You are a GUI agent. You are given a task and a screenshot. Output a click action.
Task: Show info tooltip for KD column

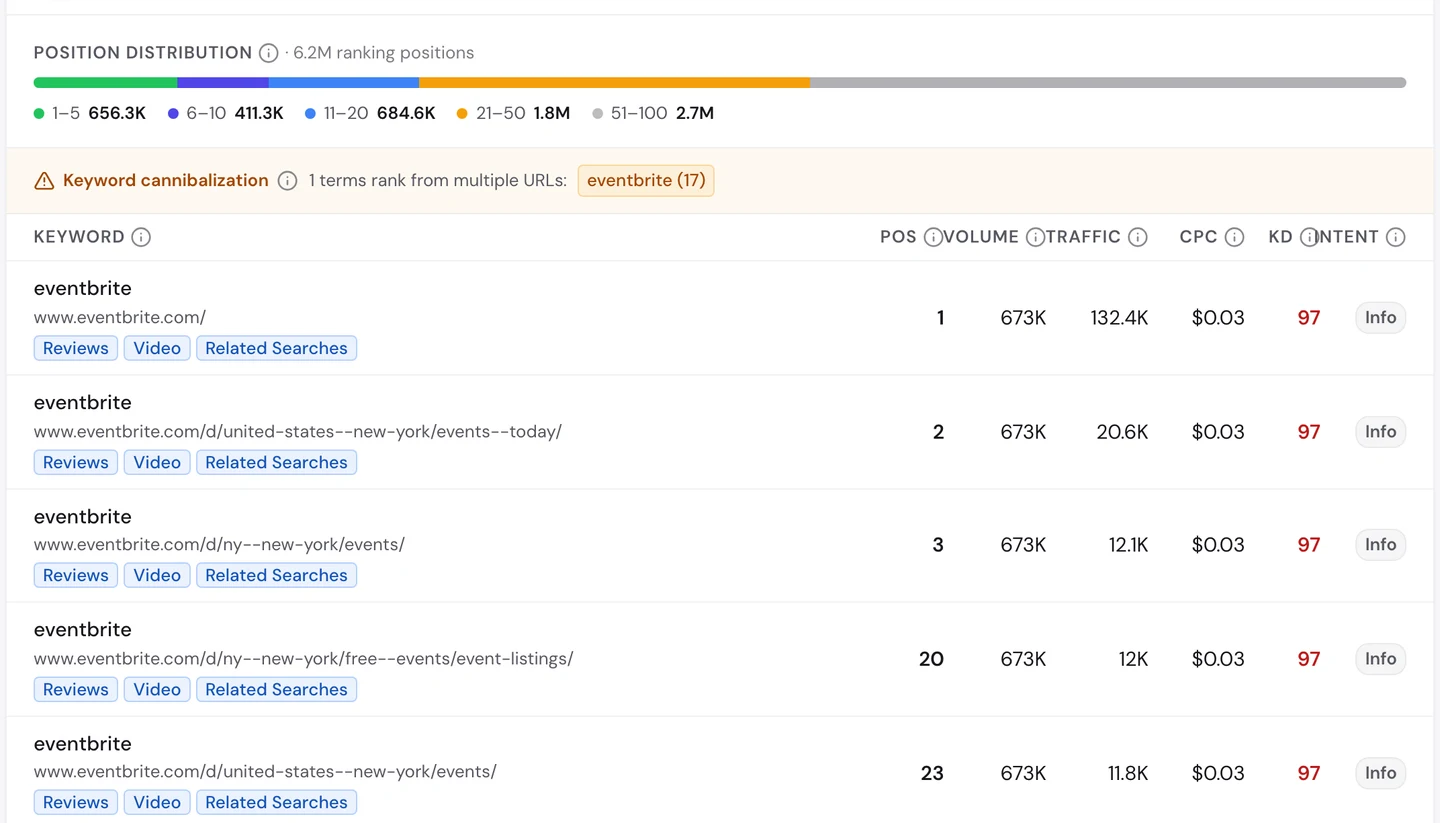pos(1309,237)
